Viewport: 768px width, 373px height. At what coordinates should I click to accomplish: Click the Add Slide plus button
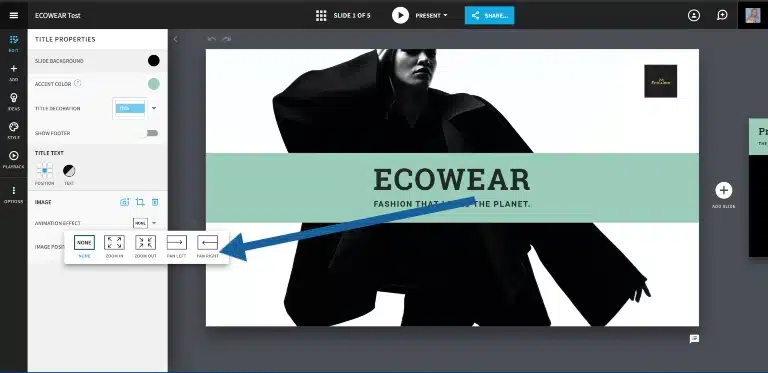(x=723, y=190)
